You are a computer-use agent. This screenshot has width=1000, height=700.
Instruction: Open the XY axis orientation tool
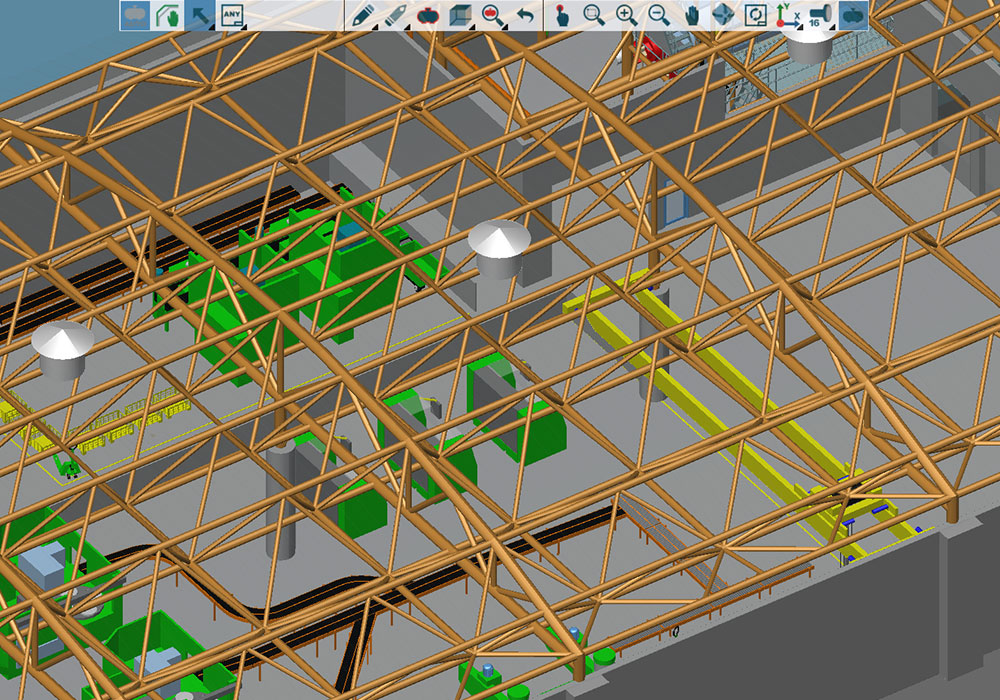788,15
